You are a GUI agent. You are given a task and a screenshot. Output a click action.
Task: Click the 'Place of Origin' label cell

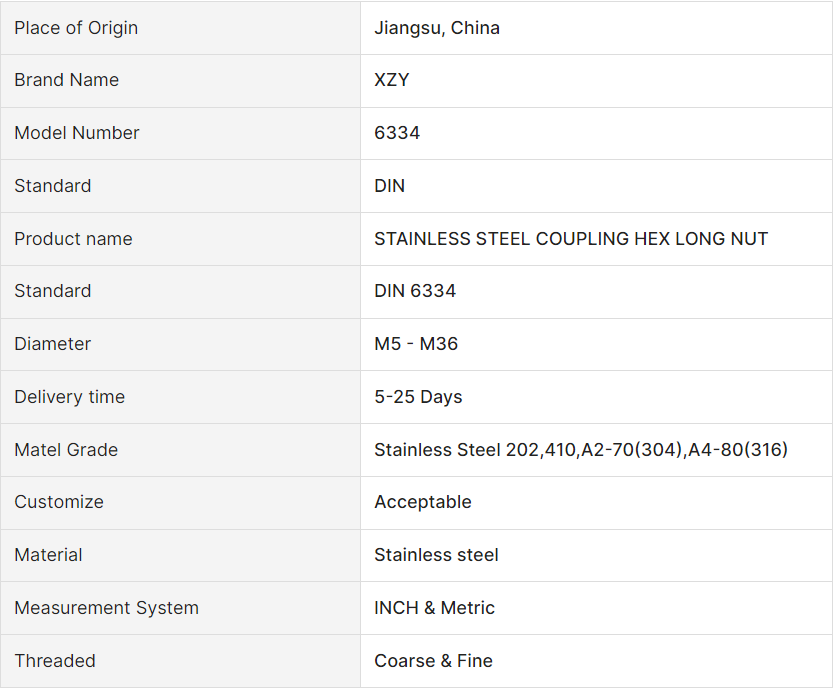[76, 28]
